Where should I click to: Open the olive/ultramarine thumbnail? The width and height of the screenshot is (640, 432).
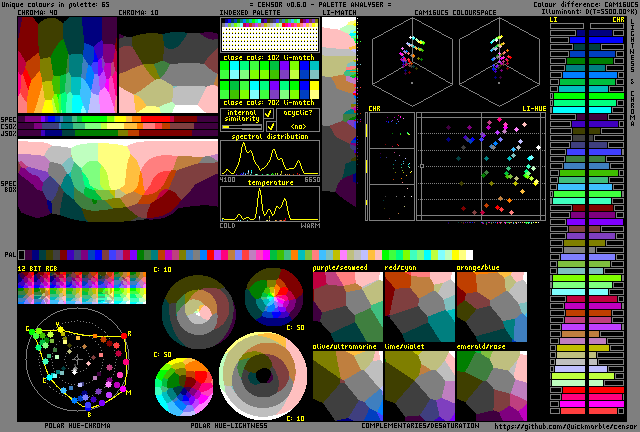347,385
